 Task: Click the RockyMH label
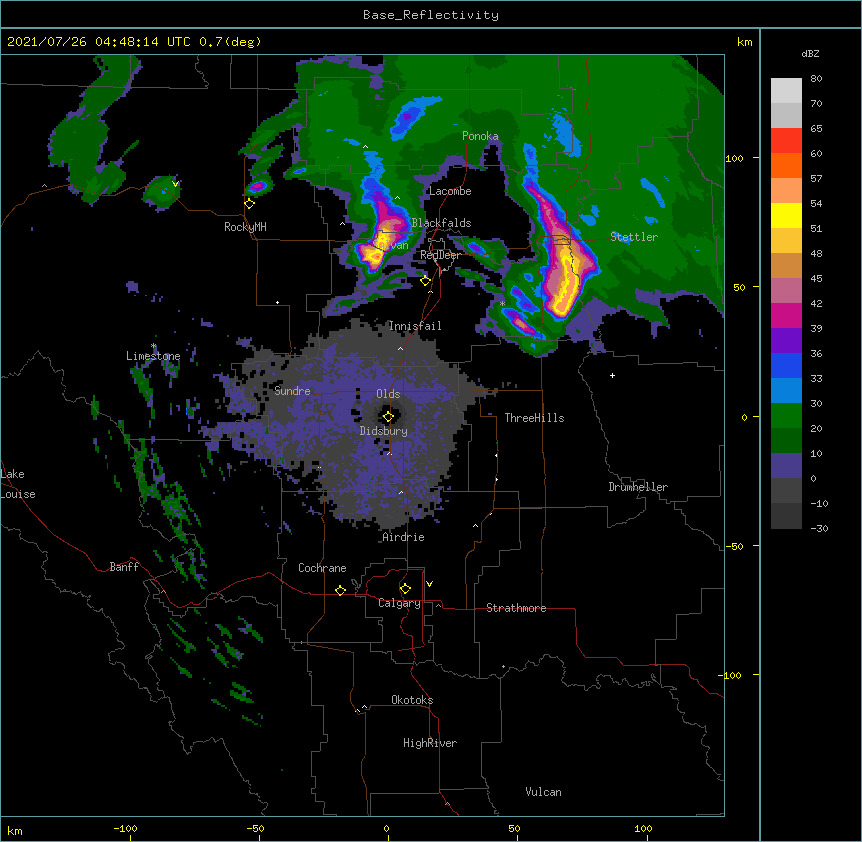click(x=245, y=227)
